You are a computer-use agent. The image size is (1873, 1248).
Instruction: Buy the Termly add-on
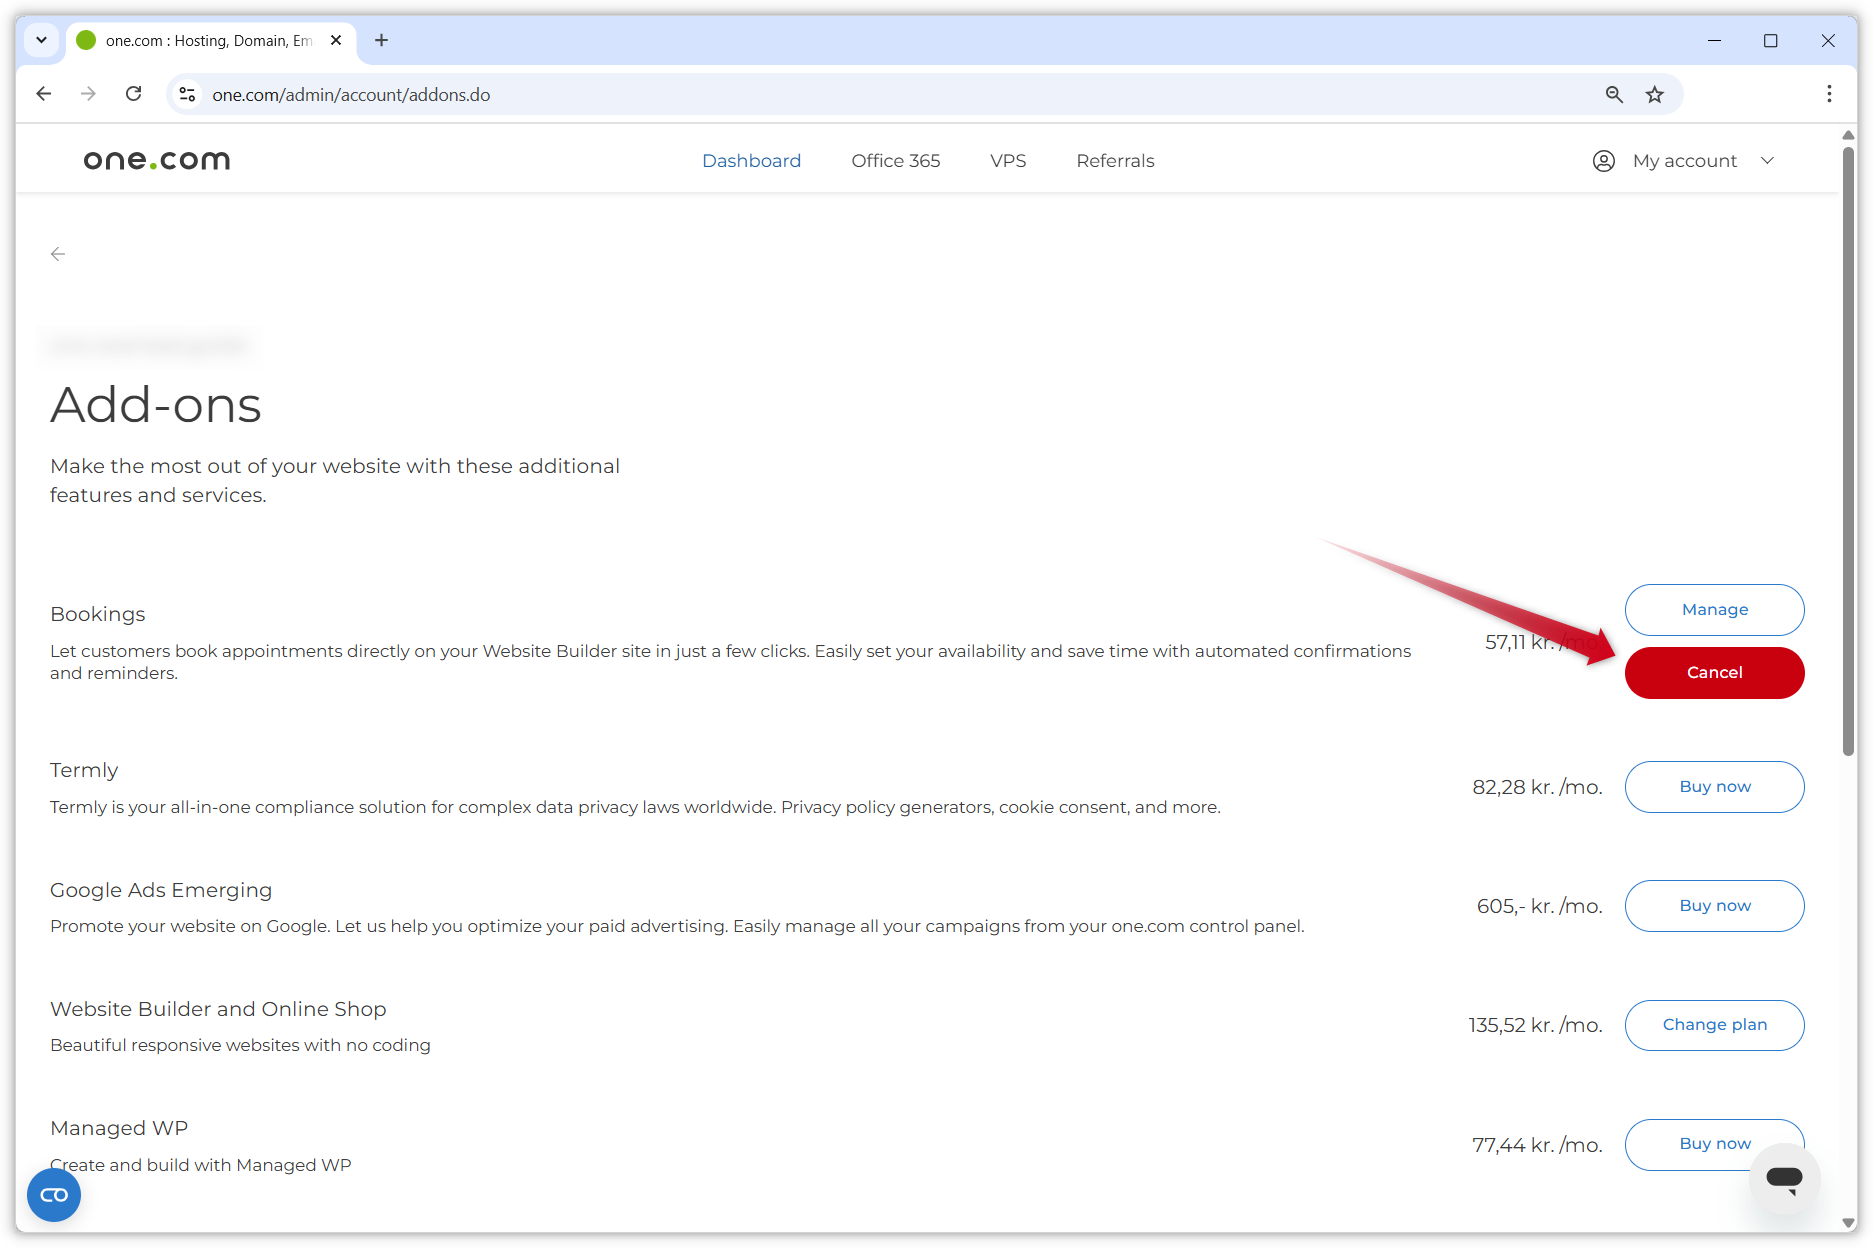tap(1714, 786)
